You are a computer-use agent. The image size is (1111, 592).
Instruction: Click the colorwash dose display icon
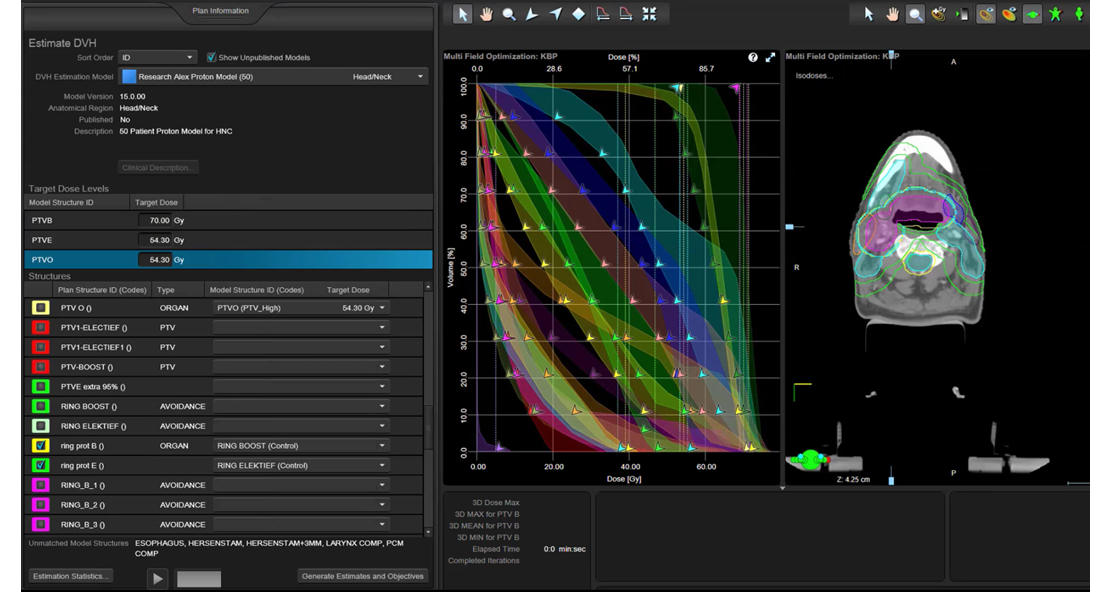(x=1011, y=13)
